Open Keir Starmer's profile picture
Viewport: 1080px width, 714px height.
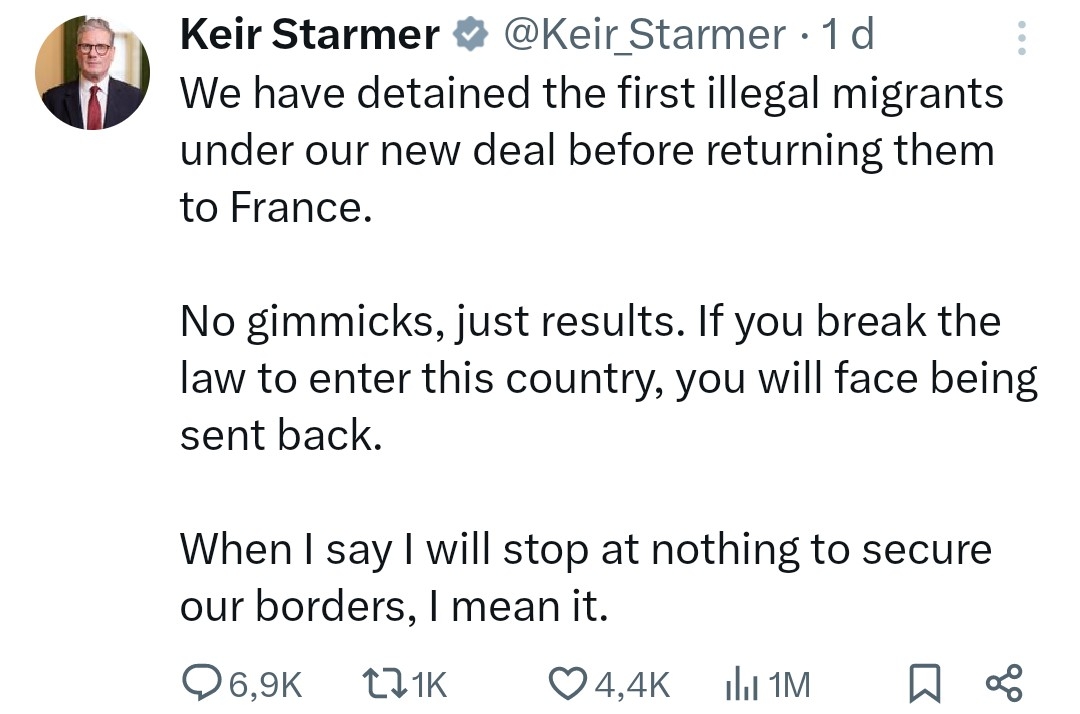coord(93,73)
